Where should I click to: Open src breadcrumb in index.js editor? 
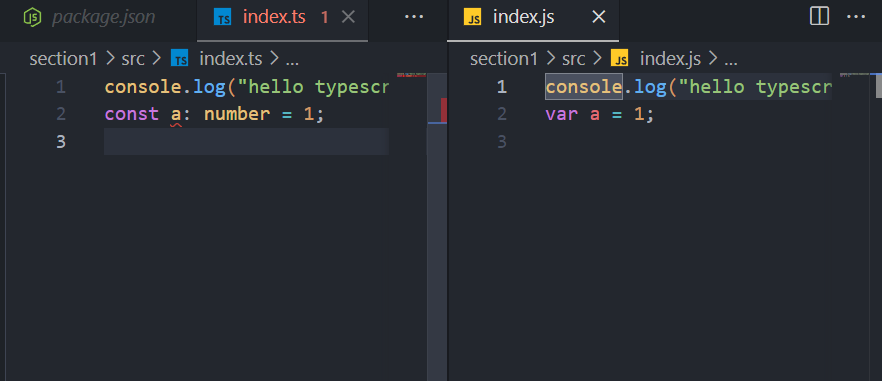click(x=574, y=59)
